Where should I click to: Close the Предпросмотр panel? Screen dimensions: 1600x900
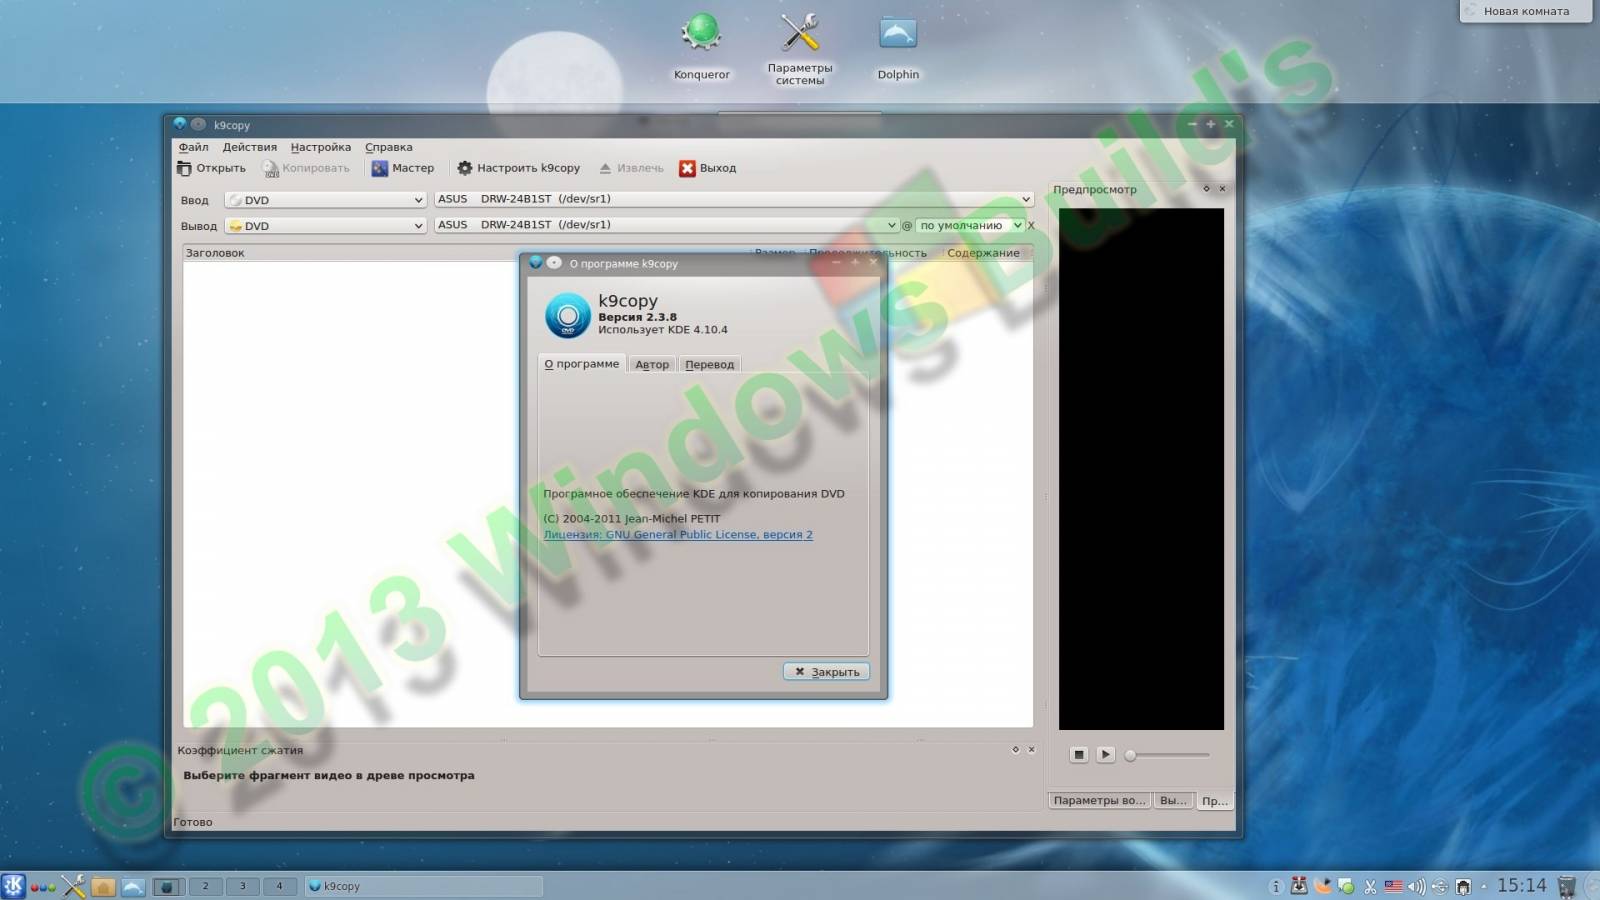click(x=1222, y=189)
